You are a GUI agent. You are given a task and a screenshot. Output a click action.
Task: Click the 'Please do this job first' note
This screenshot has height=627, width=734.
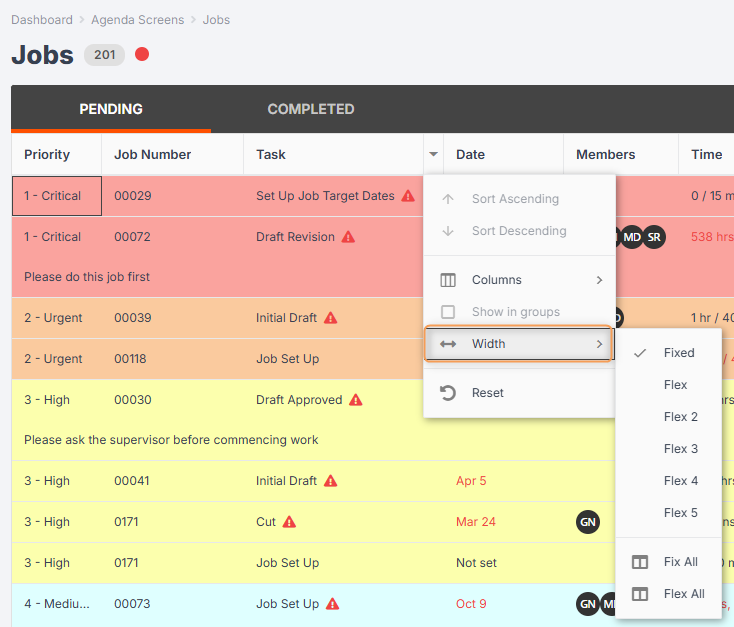point(87,277)
